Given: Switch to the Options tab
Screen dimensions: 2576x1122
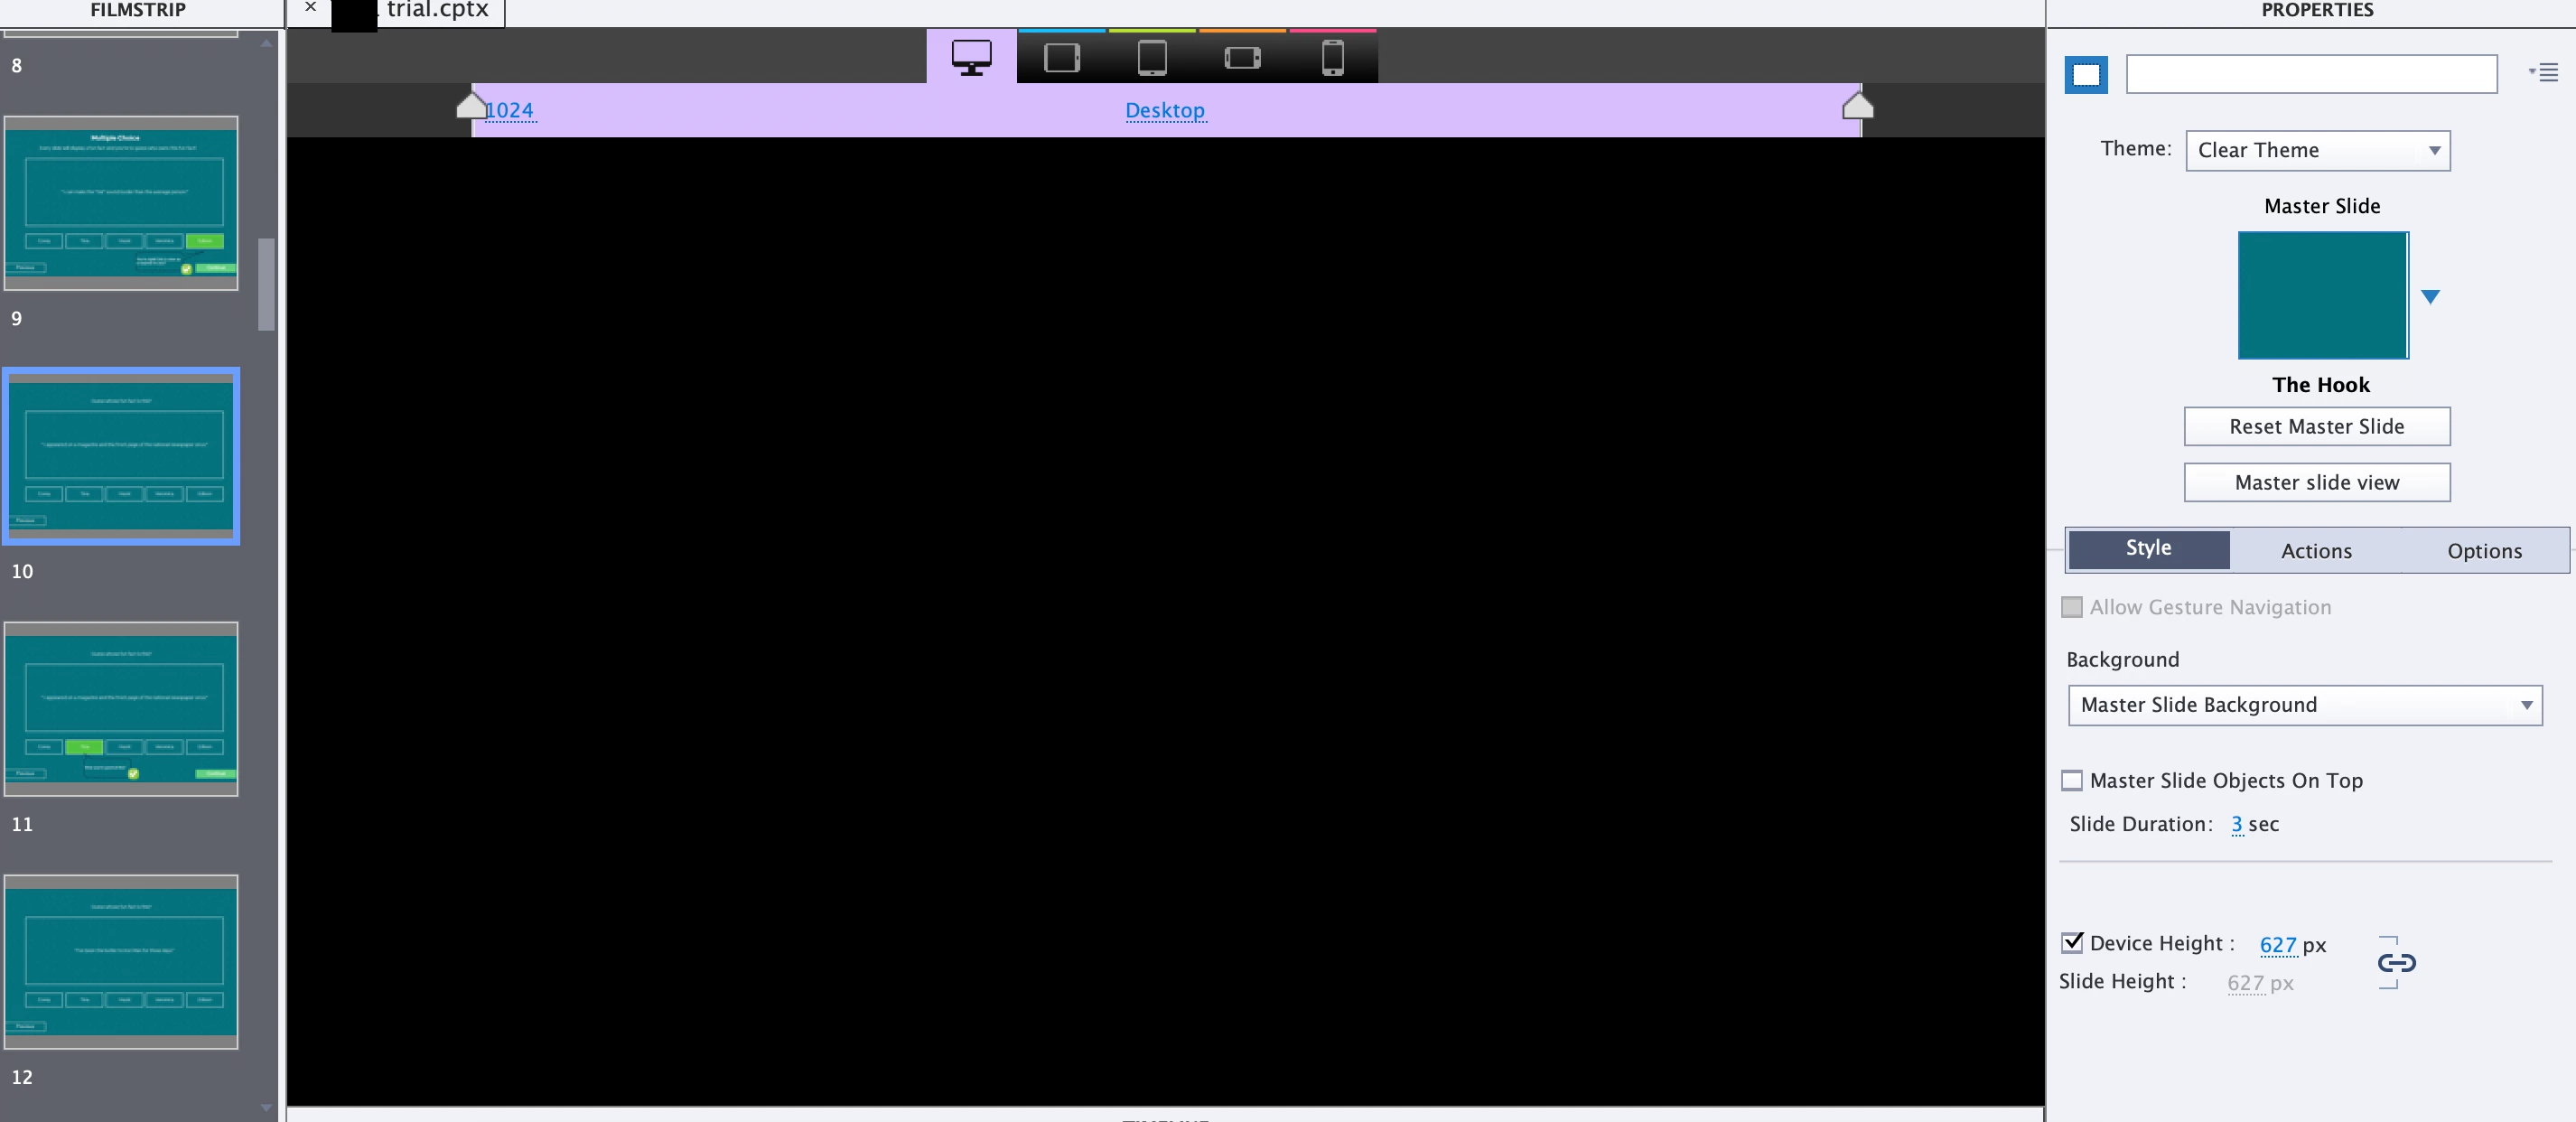Looking at the screenshot, I should [2484, 551].
